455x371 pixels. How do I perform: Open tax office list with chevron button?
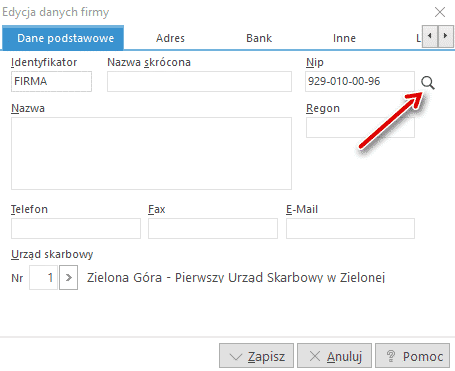[69, 277]
